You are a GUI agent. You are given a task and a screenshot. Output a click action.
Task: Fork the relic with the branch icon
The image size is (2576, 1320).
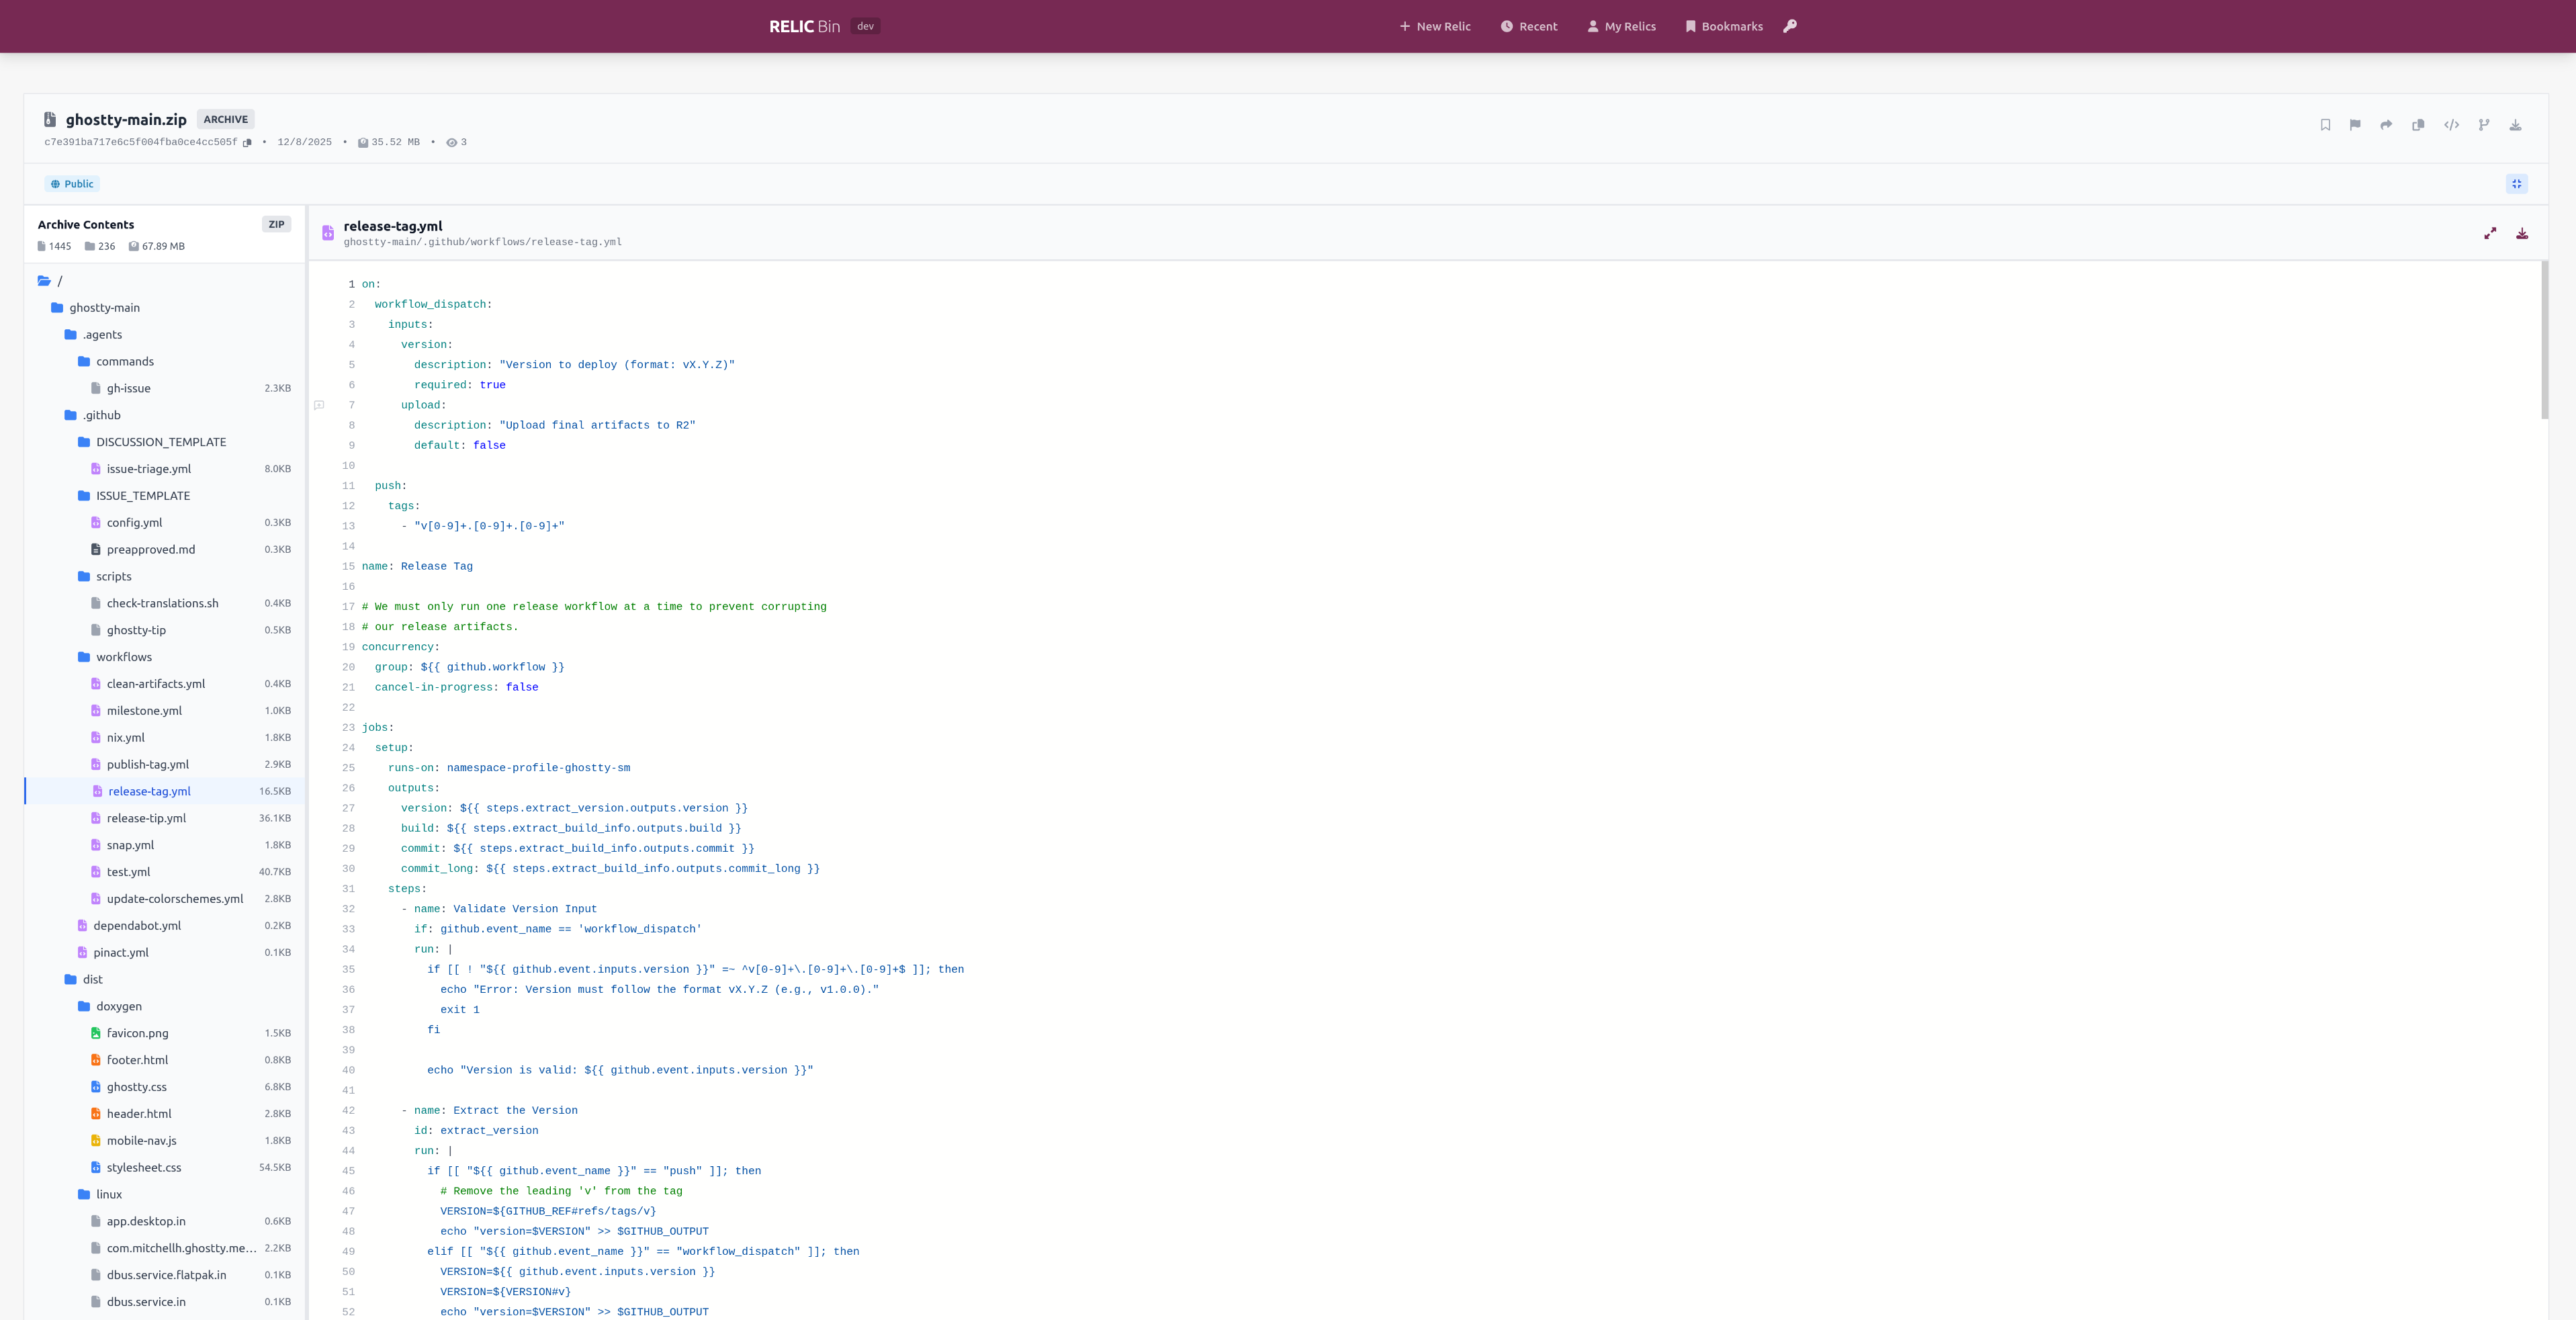pyautogui.click(x=2484, y=125)
